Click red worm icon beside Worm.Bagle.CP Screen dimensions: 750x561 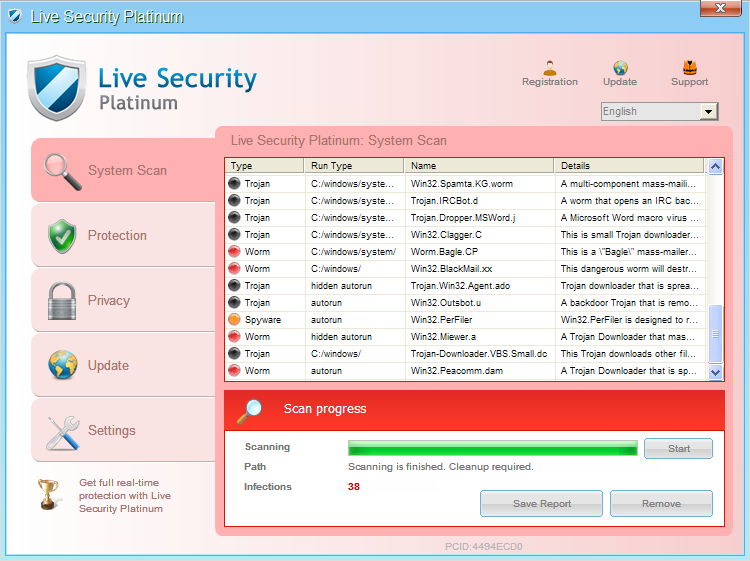[234, 252]
